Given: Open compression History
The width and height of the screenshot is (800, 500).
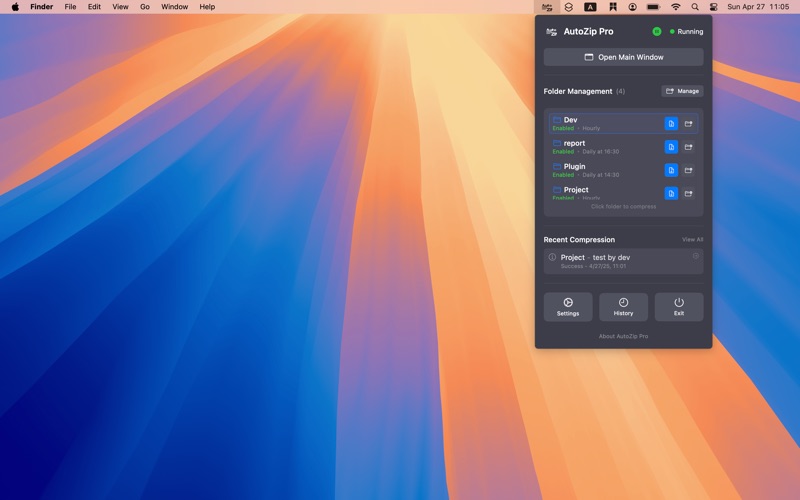Looking at the screenshot, I should pyautogui.click(x=623, y=307).
